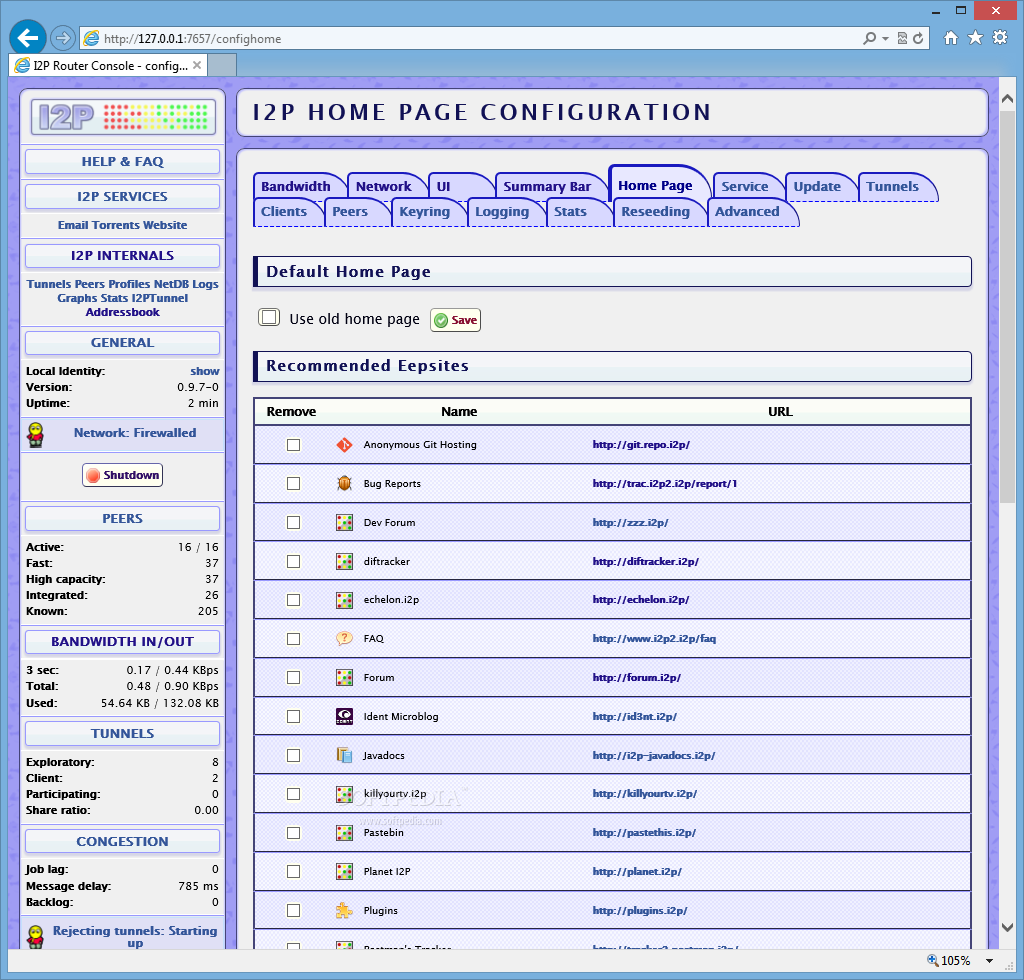Click the address bar search magnifier

coord(869,39)
